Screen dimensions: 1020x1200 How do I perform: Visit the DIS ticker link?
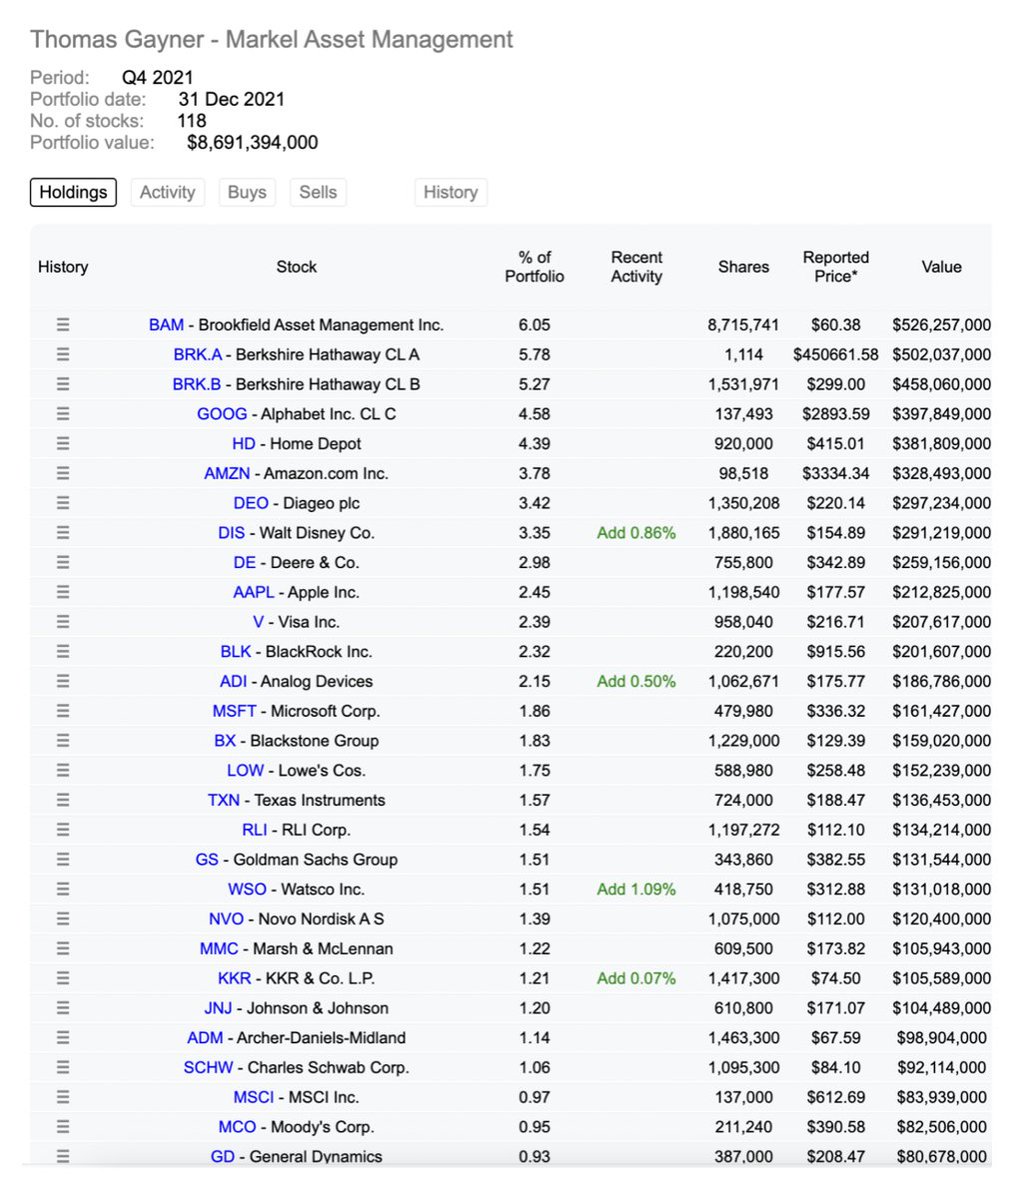231,533
